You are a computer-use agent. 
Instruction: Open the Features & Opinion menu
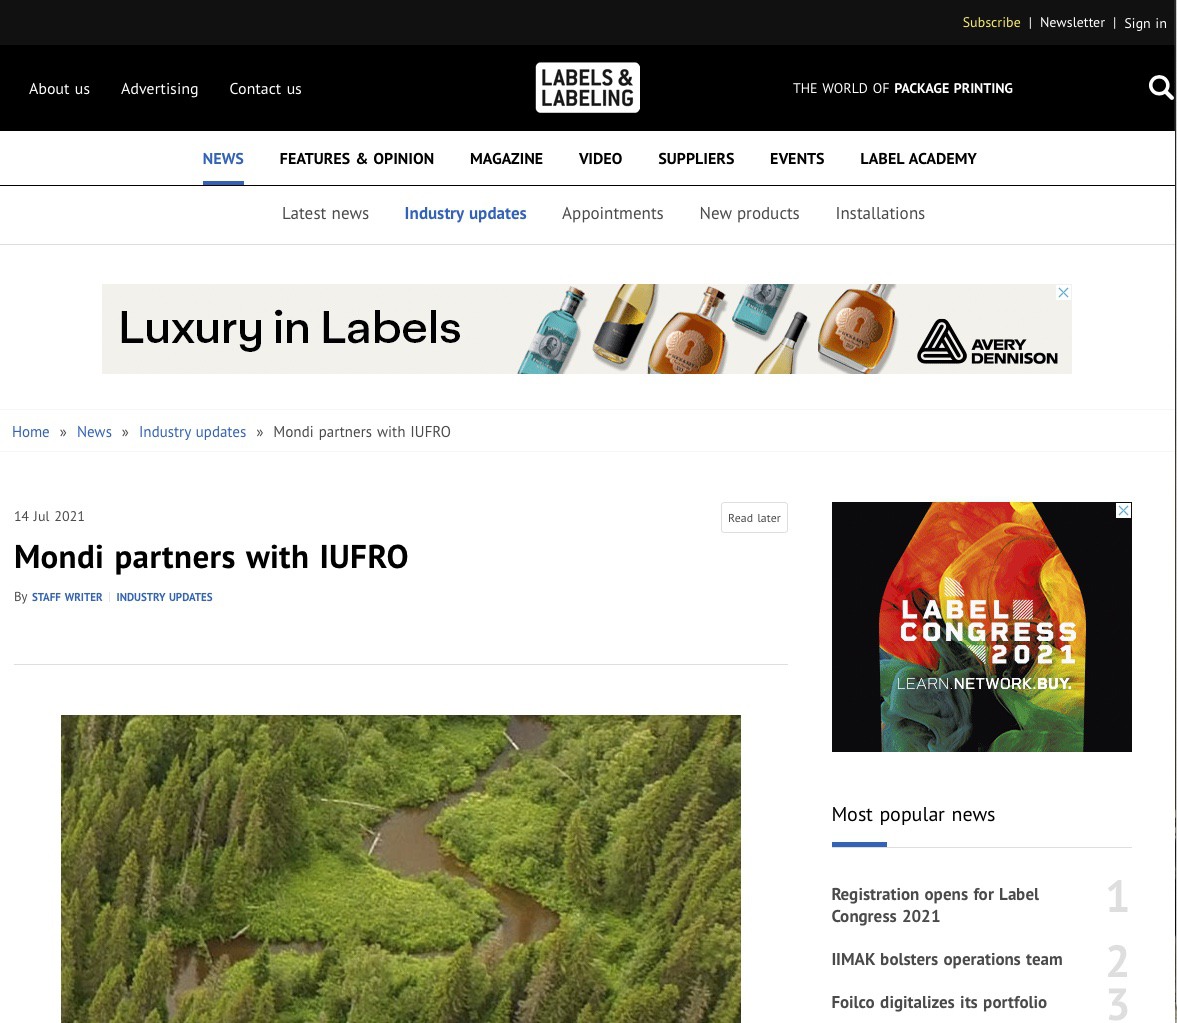357,159
